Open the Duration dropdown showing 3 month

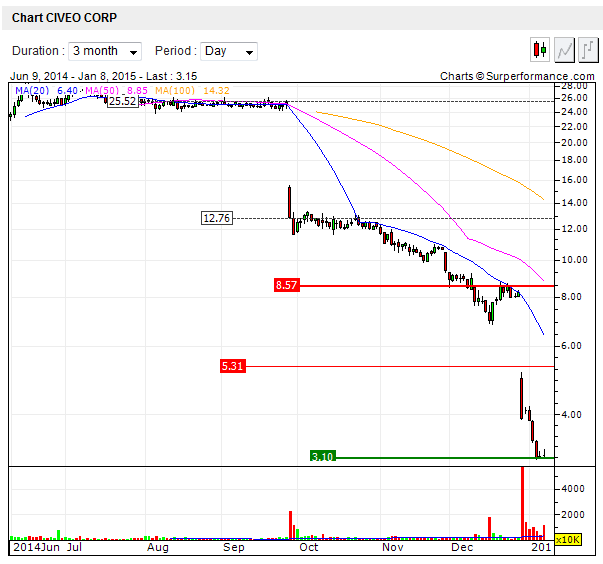tap(105, 51)
